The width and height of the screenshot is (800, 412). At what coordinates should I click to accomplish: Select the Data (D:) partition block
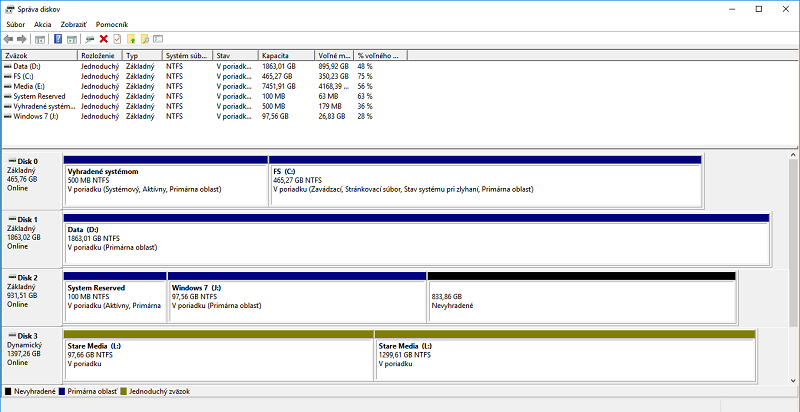[x=416, y=240]
